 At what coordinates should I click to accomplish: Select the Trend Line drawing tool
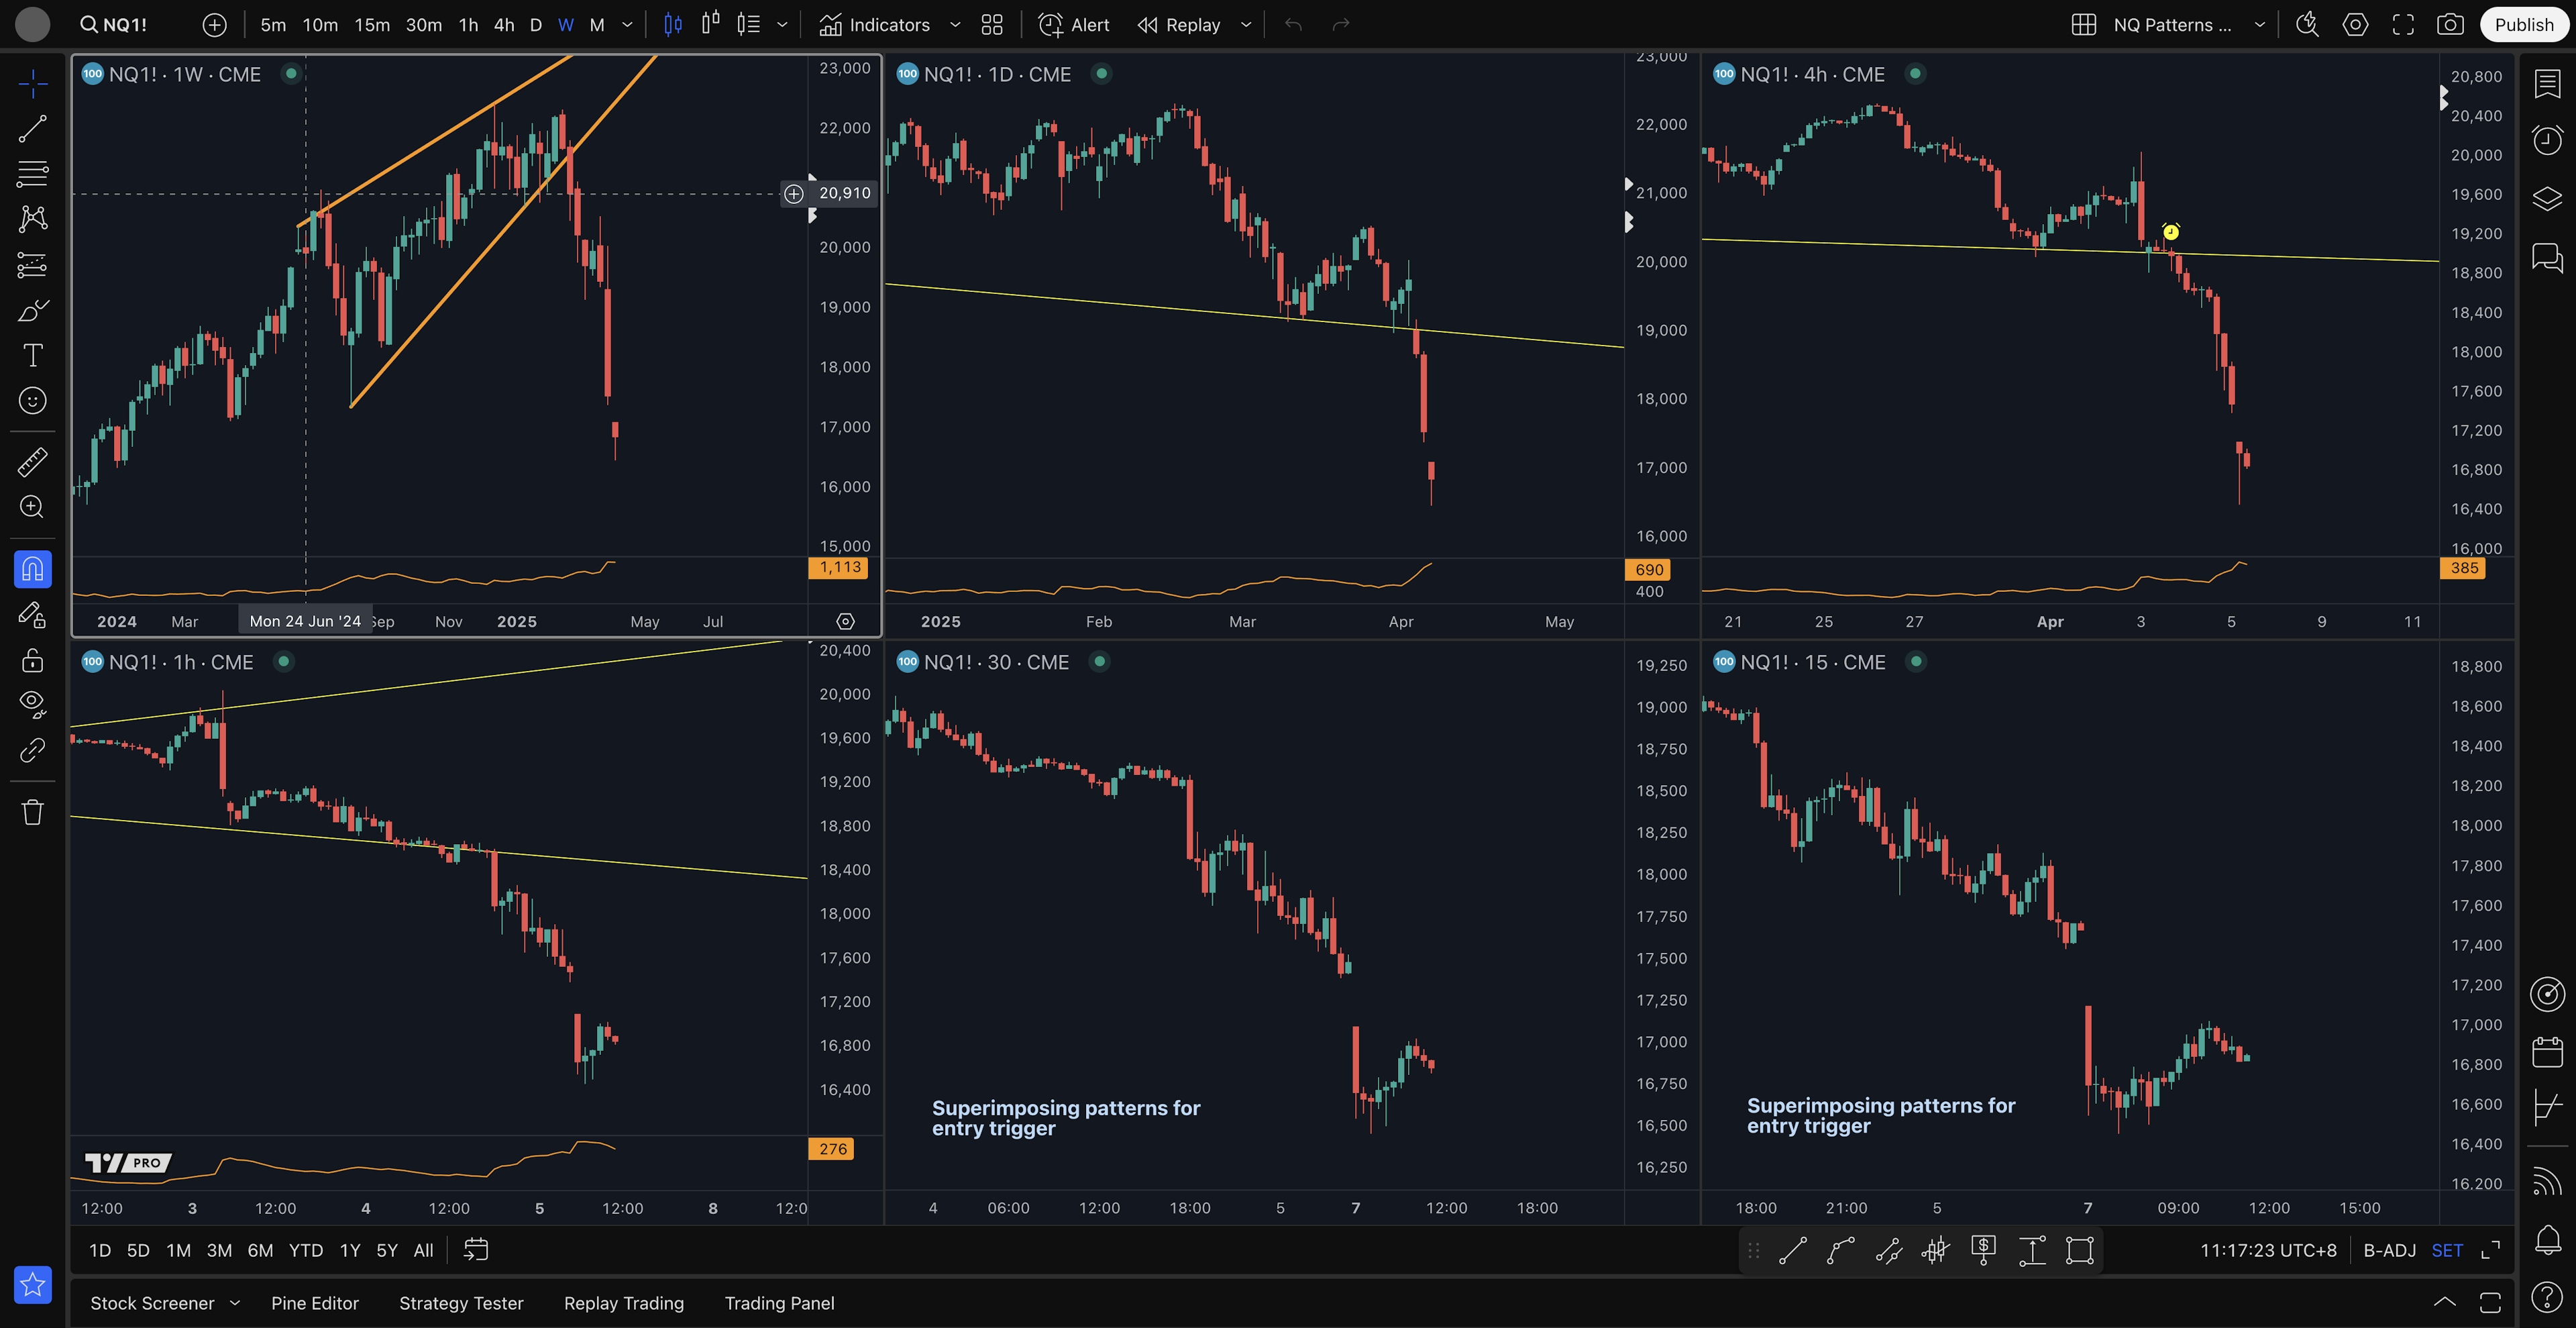(32, 128)
